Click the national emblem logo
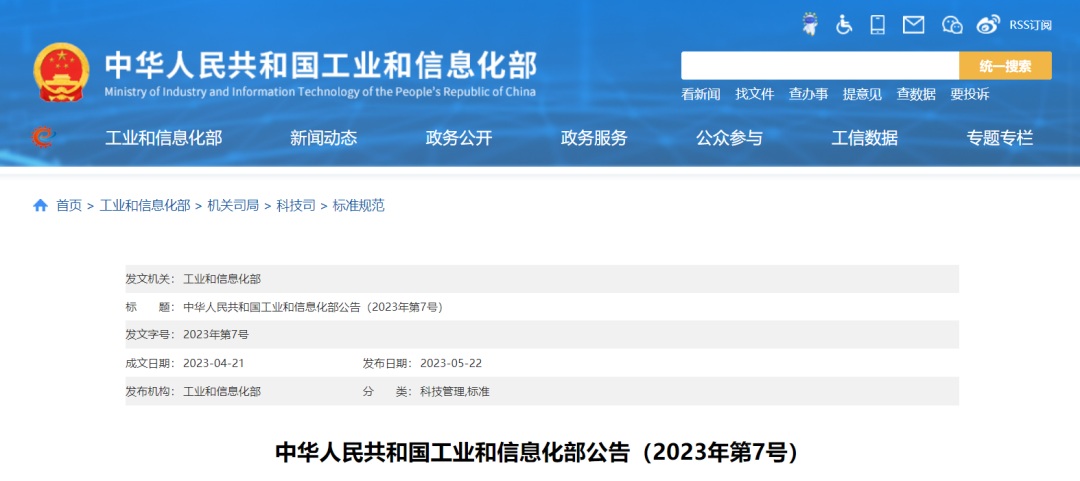Image resolution: width=1080 pixels, height=481 pixels. point(62,73)
